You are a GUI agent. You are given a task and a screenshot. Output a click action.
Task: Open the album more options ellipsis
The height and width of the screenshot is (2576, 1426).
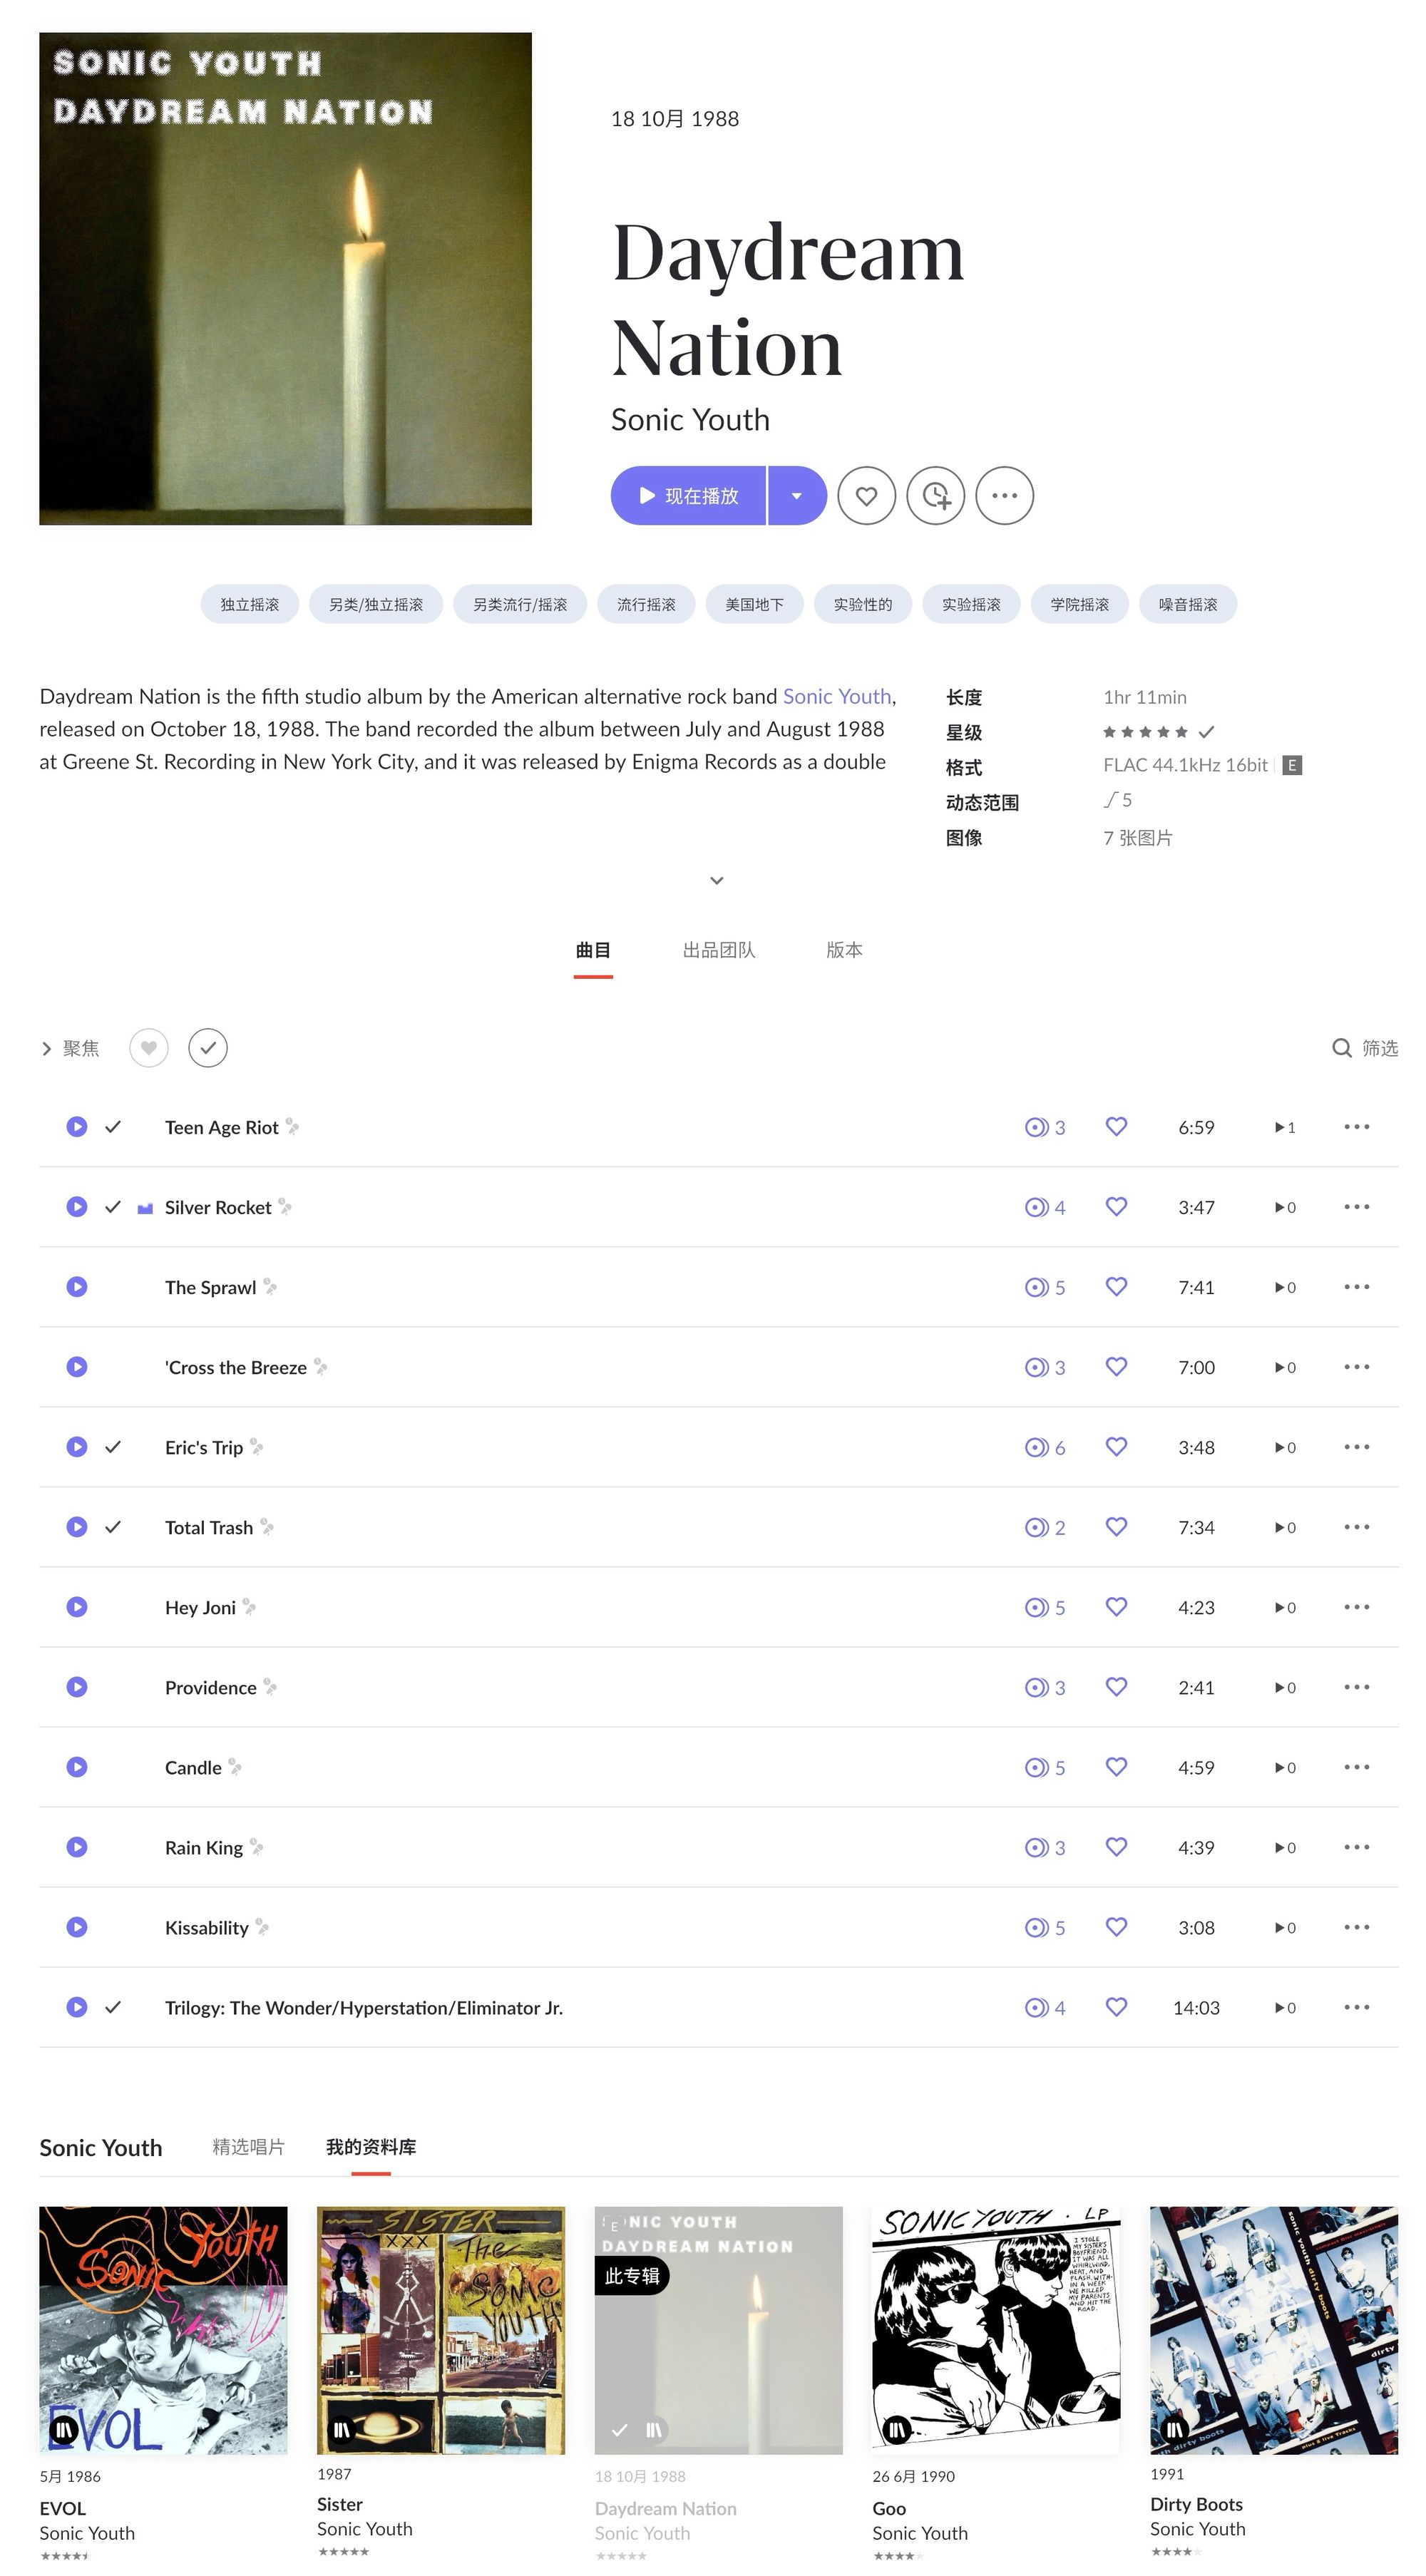tap(1004, 496)
